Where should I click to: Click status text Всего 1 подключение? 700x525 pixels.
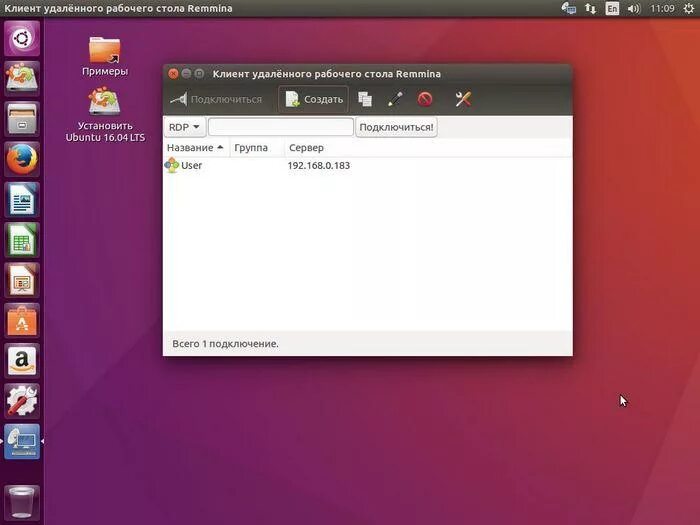[x=225, y=344]
